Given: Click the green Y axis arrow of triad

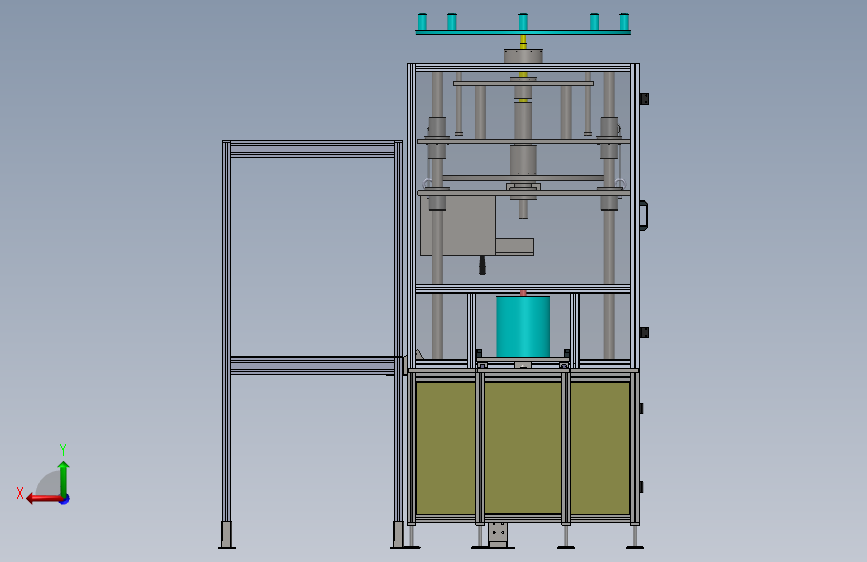Looking at the screenshot, I should 64,478.
